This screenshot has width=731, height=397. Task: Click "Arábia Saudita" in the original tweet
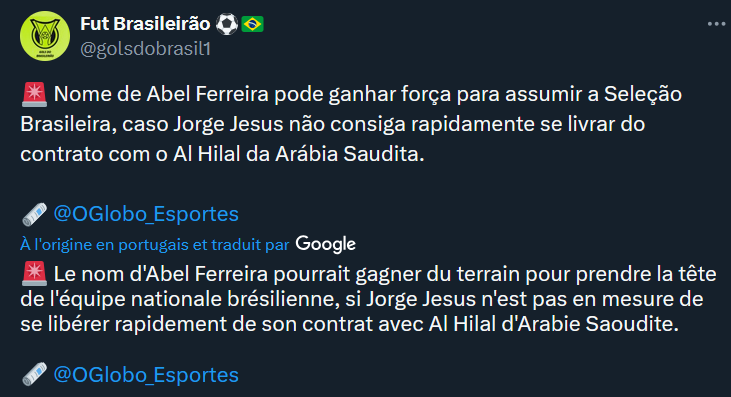[350, 154]
